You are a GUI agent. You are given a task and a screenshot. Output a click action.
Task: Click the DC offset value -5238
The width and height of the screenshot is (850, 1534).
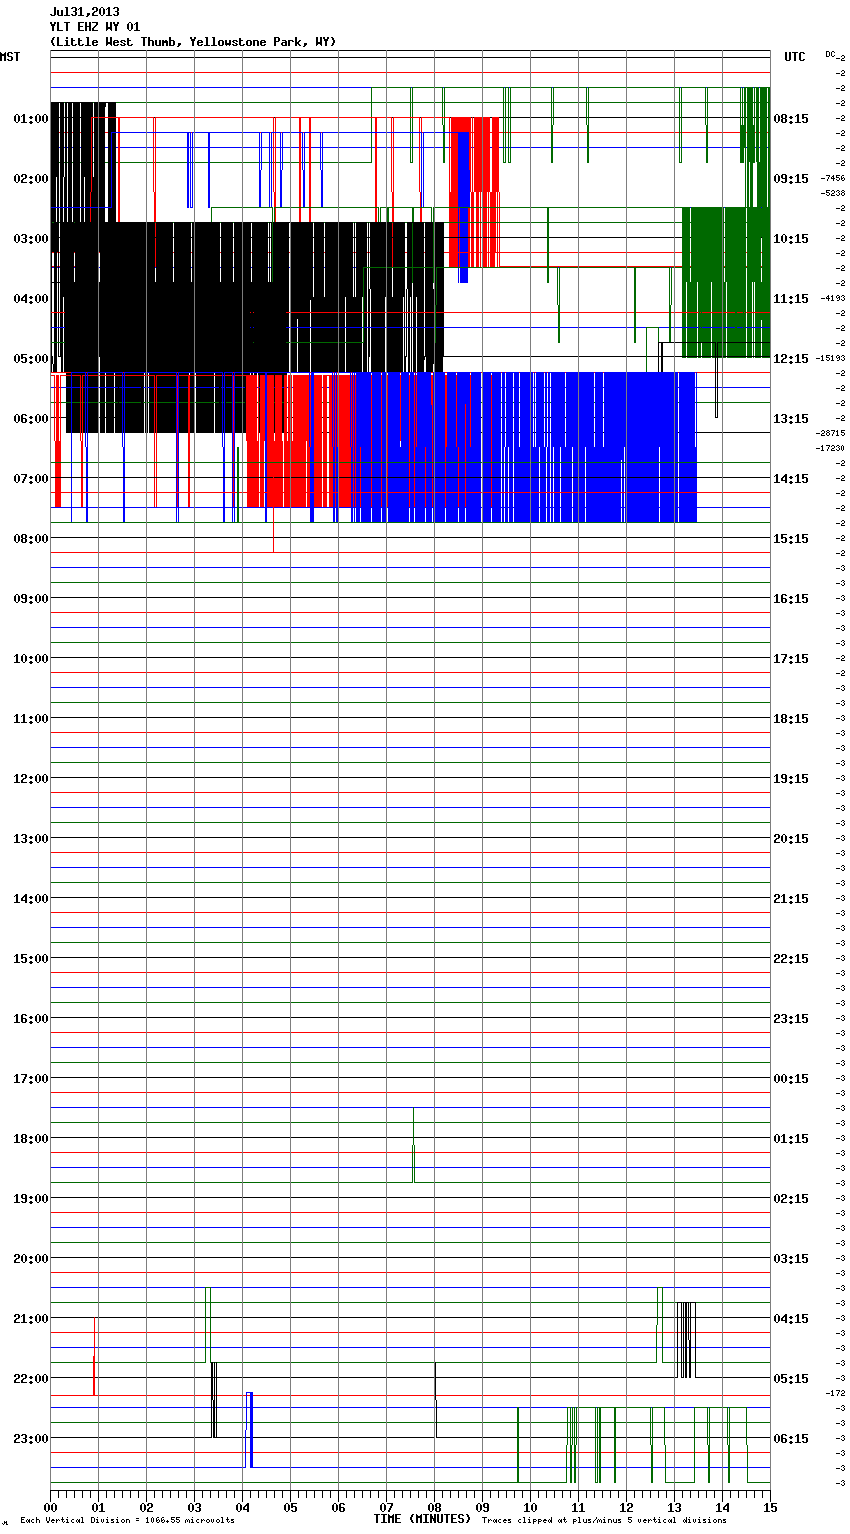(x=833, y=193)
